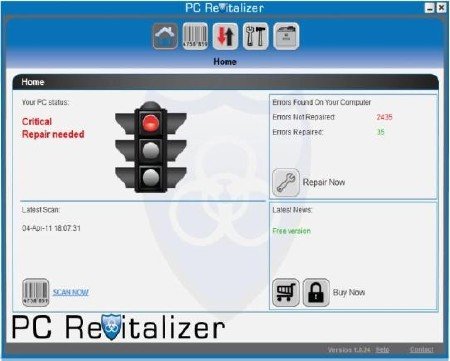450x361 pixels.
Task: Click the traffic light status image
Action: (151, 147)
